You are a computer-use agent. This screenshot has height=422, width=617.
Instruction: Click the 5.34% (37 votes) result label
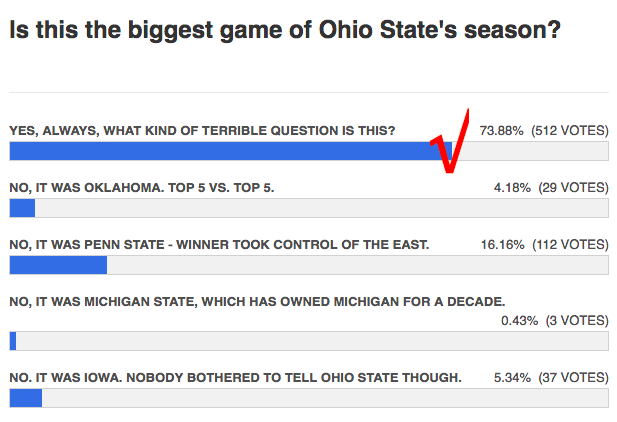coord(551,378)
